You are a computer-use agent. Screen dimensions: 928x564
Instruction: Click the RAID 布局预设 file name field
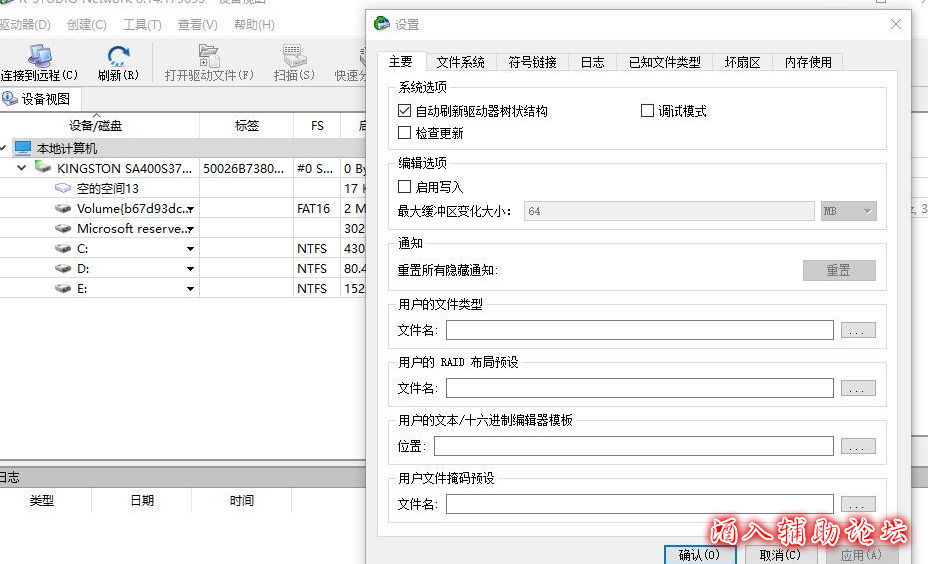coord(639,388)
